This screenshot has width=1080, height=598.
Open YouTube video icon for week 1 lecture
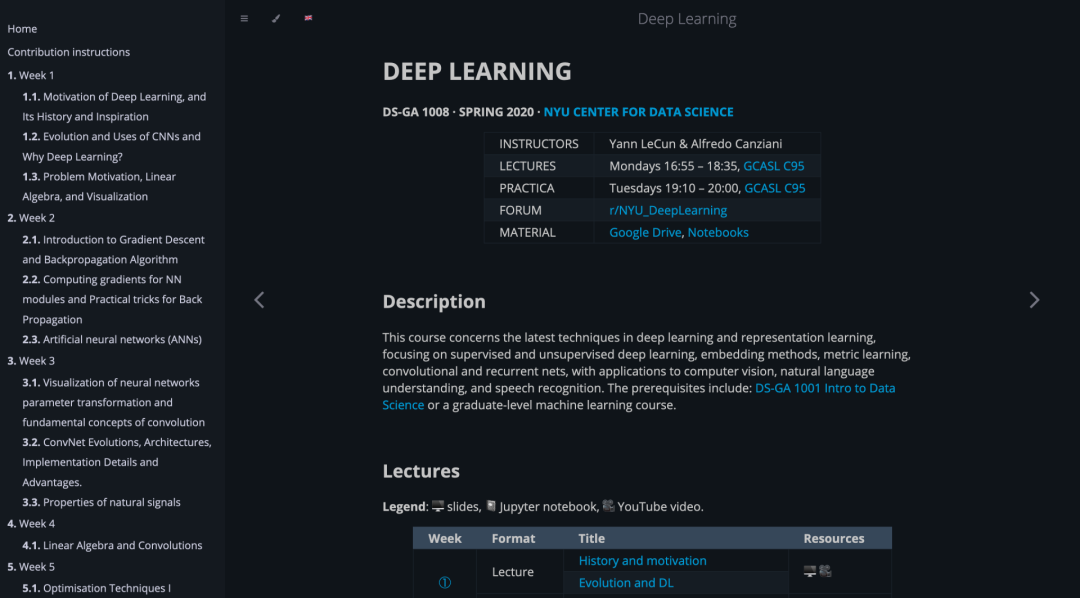(824, 571)
